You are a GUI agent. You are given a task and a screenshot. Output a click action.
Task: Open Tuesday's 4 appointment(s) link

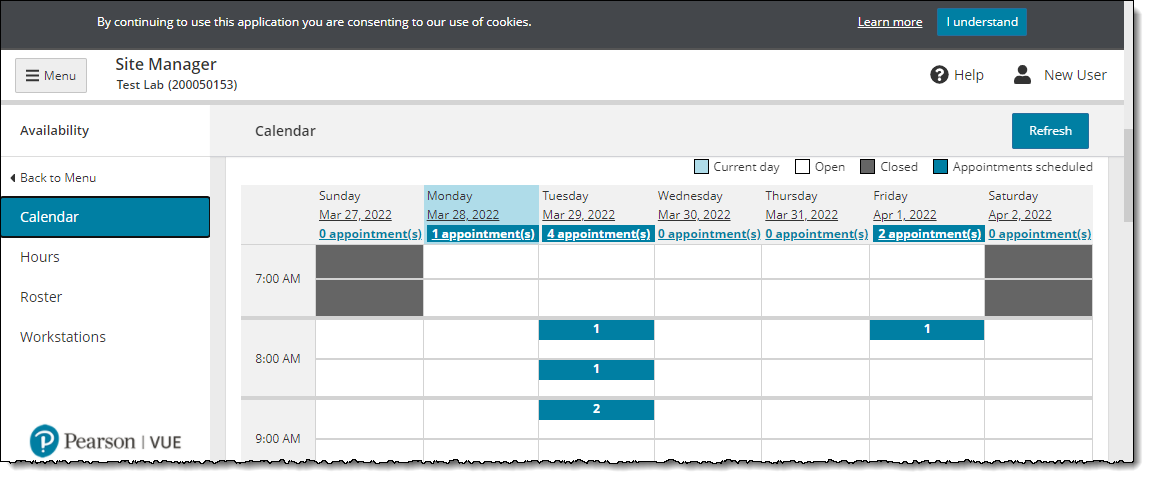click(596, 234)
